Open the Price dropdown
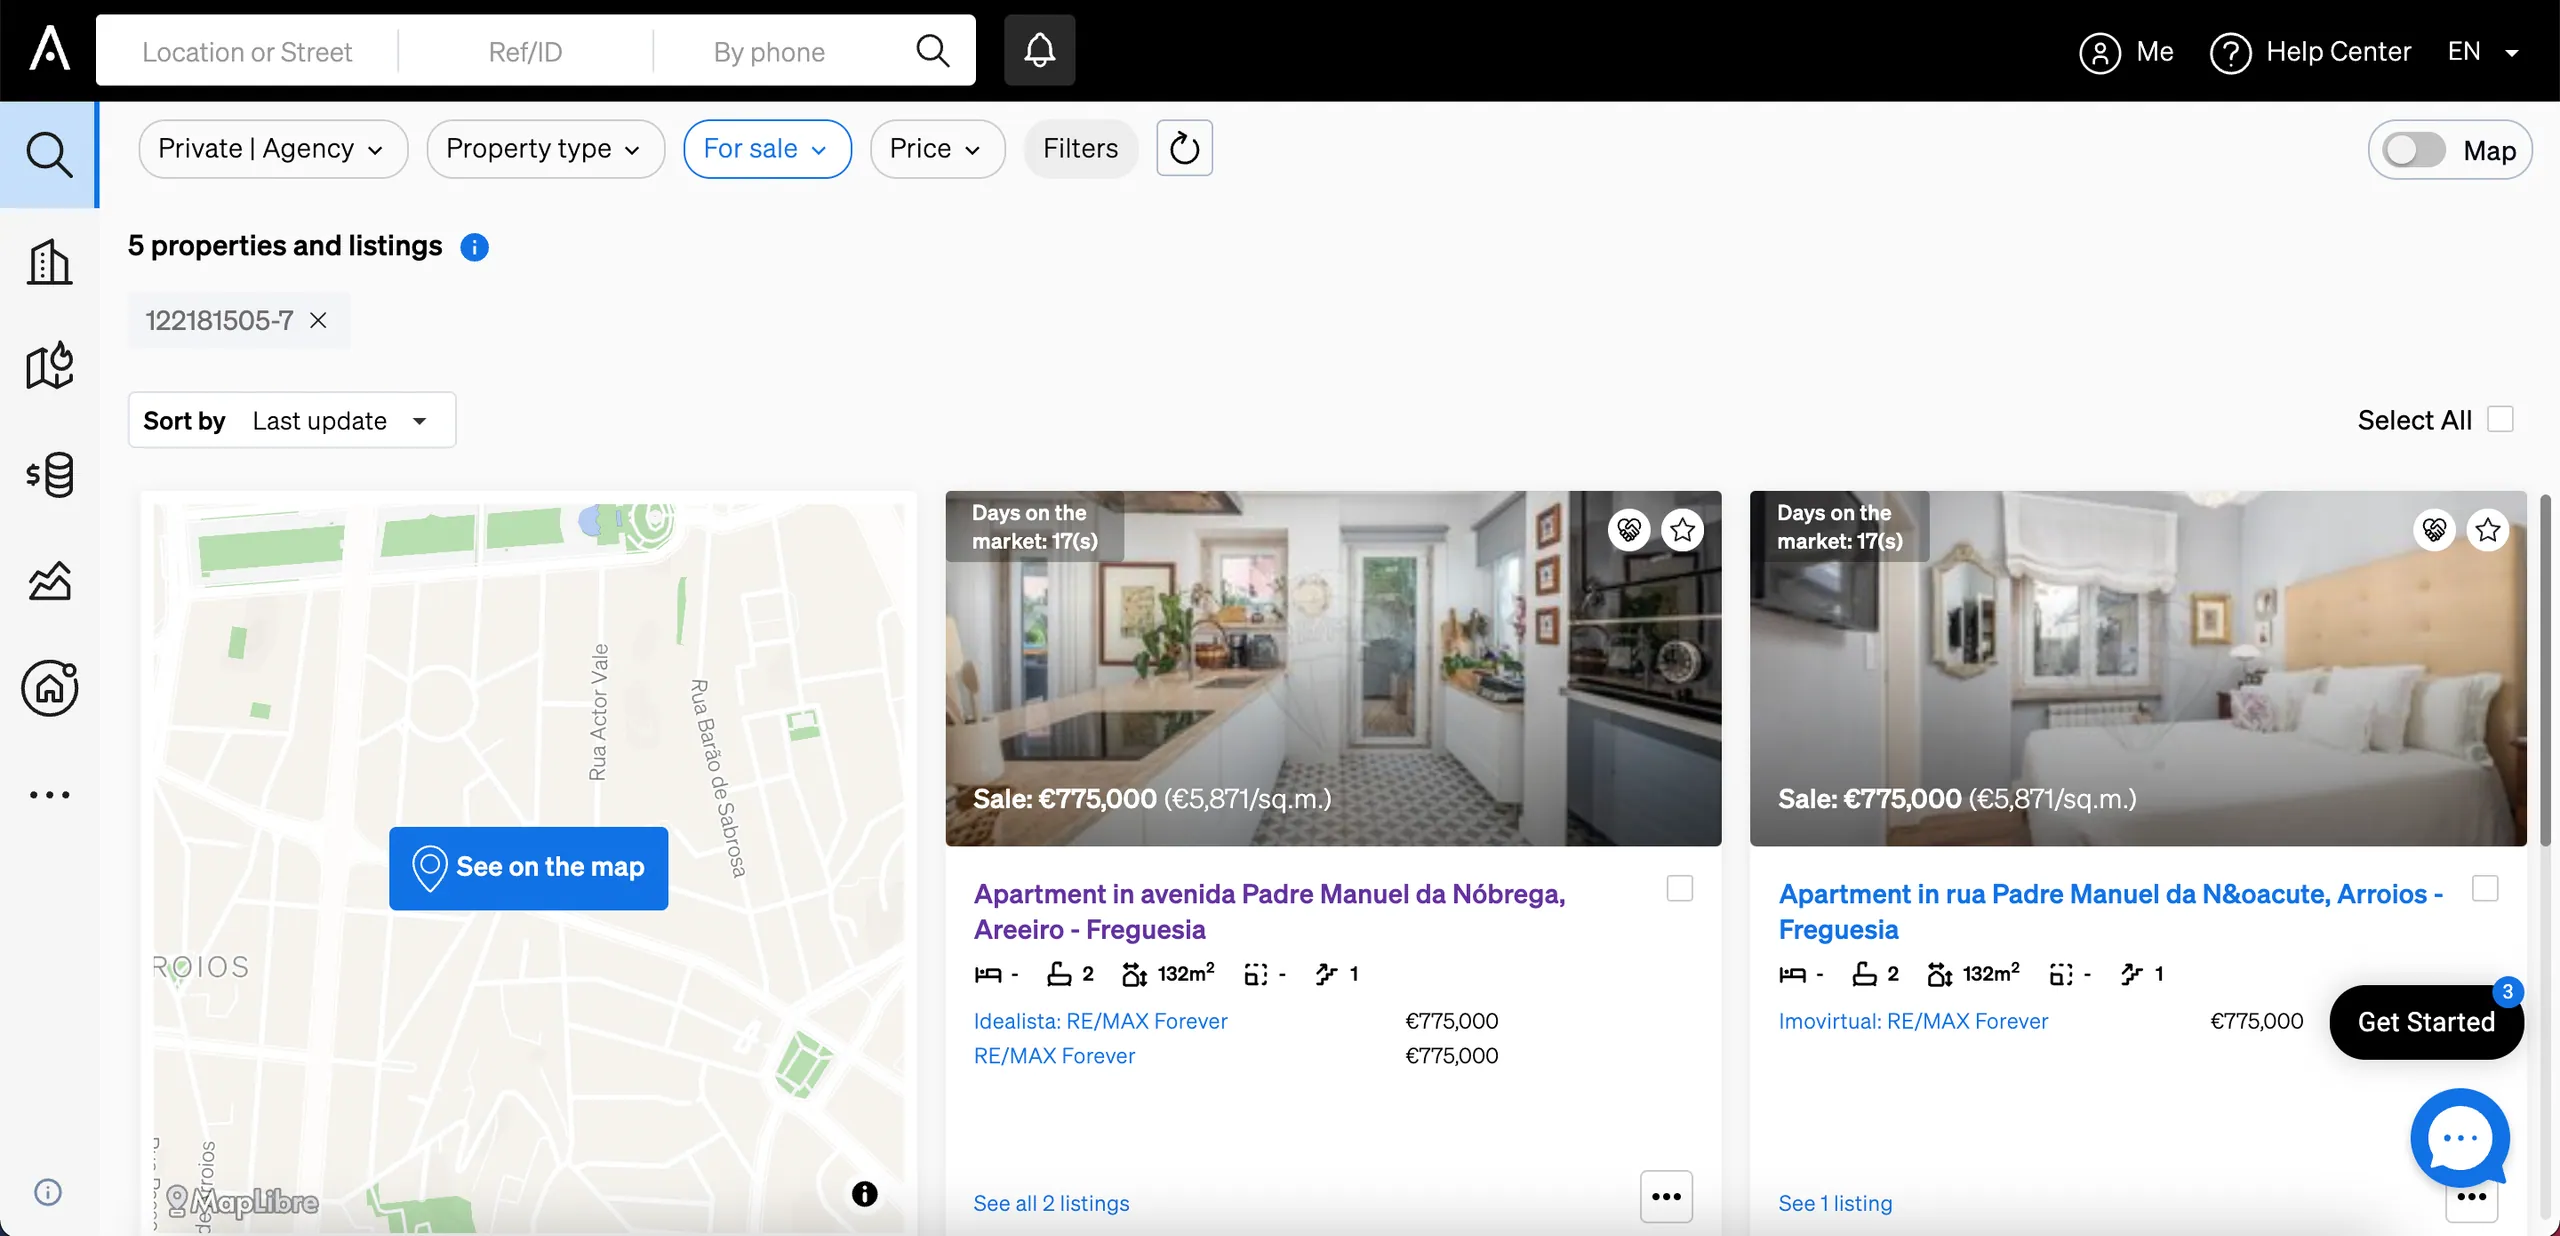 937,149
